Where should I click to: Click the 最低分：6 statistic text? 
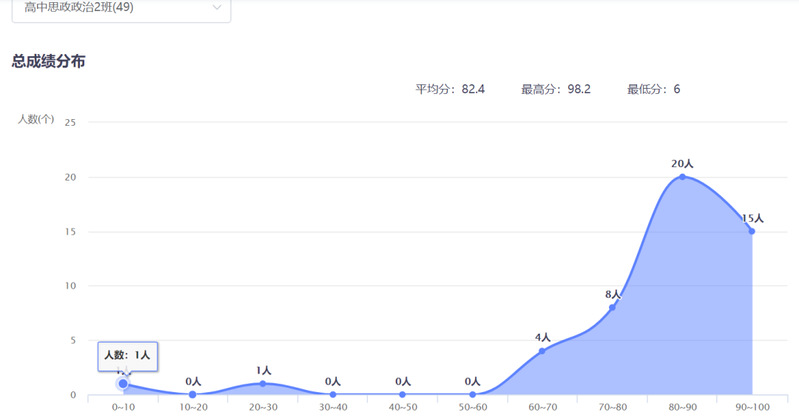(x=653, y=89)
